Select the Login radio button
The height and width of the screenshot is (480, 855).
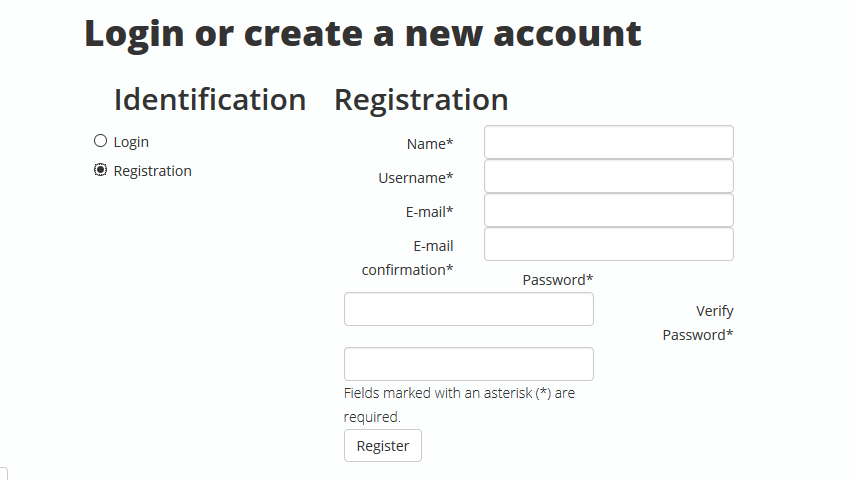pos(100,141)
